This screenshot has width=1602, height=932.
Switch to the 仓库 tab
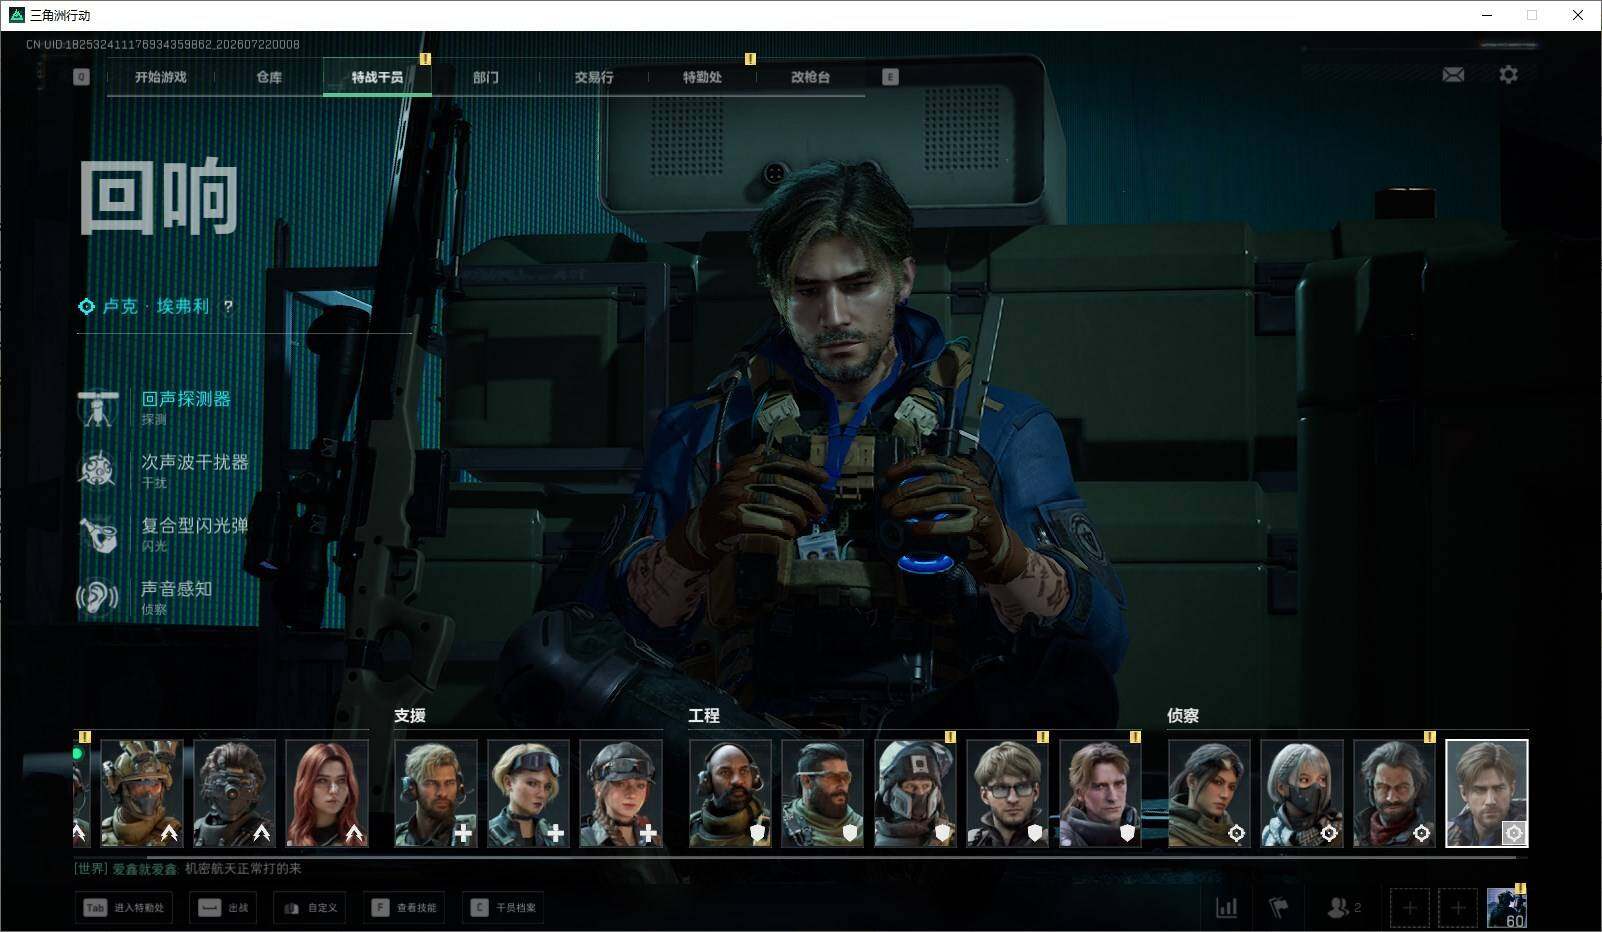[x=269, y=77]
